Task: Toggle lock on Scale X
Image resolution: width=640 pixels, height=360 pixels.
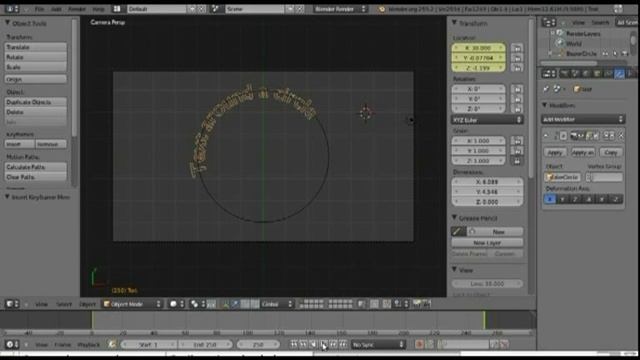Action: [517, 141]
